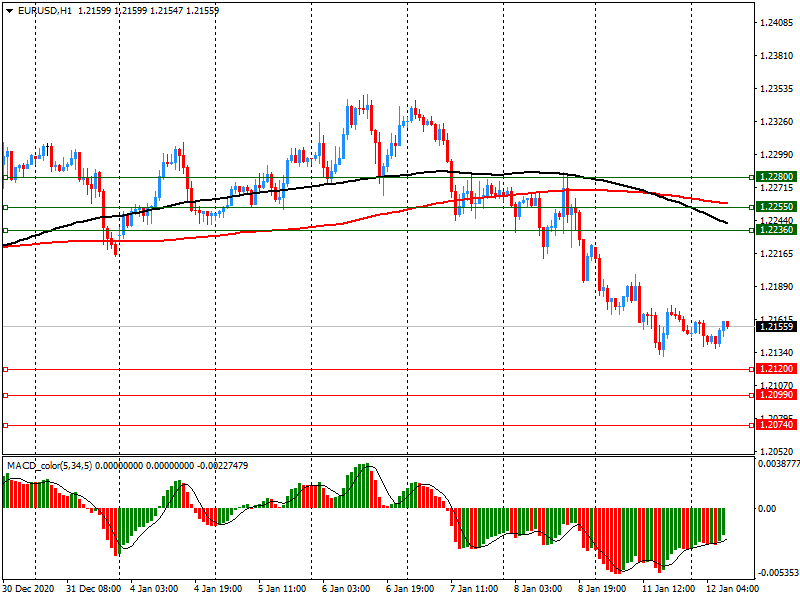This screenshot has width=800, height=600.
Task: Click the 12 Jan 04:00 time label
Action: 729,589
